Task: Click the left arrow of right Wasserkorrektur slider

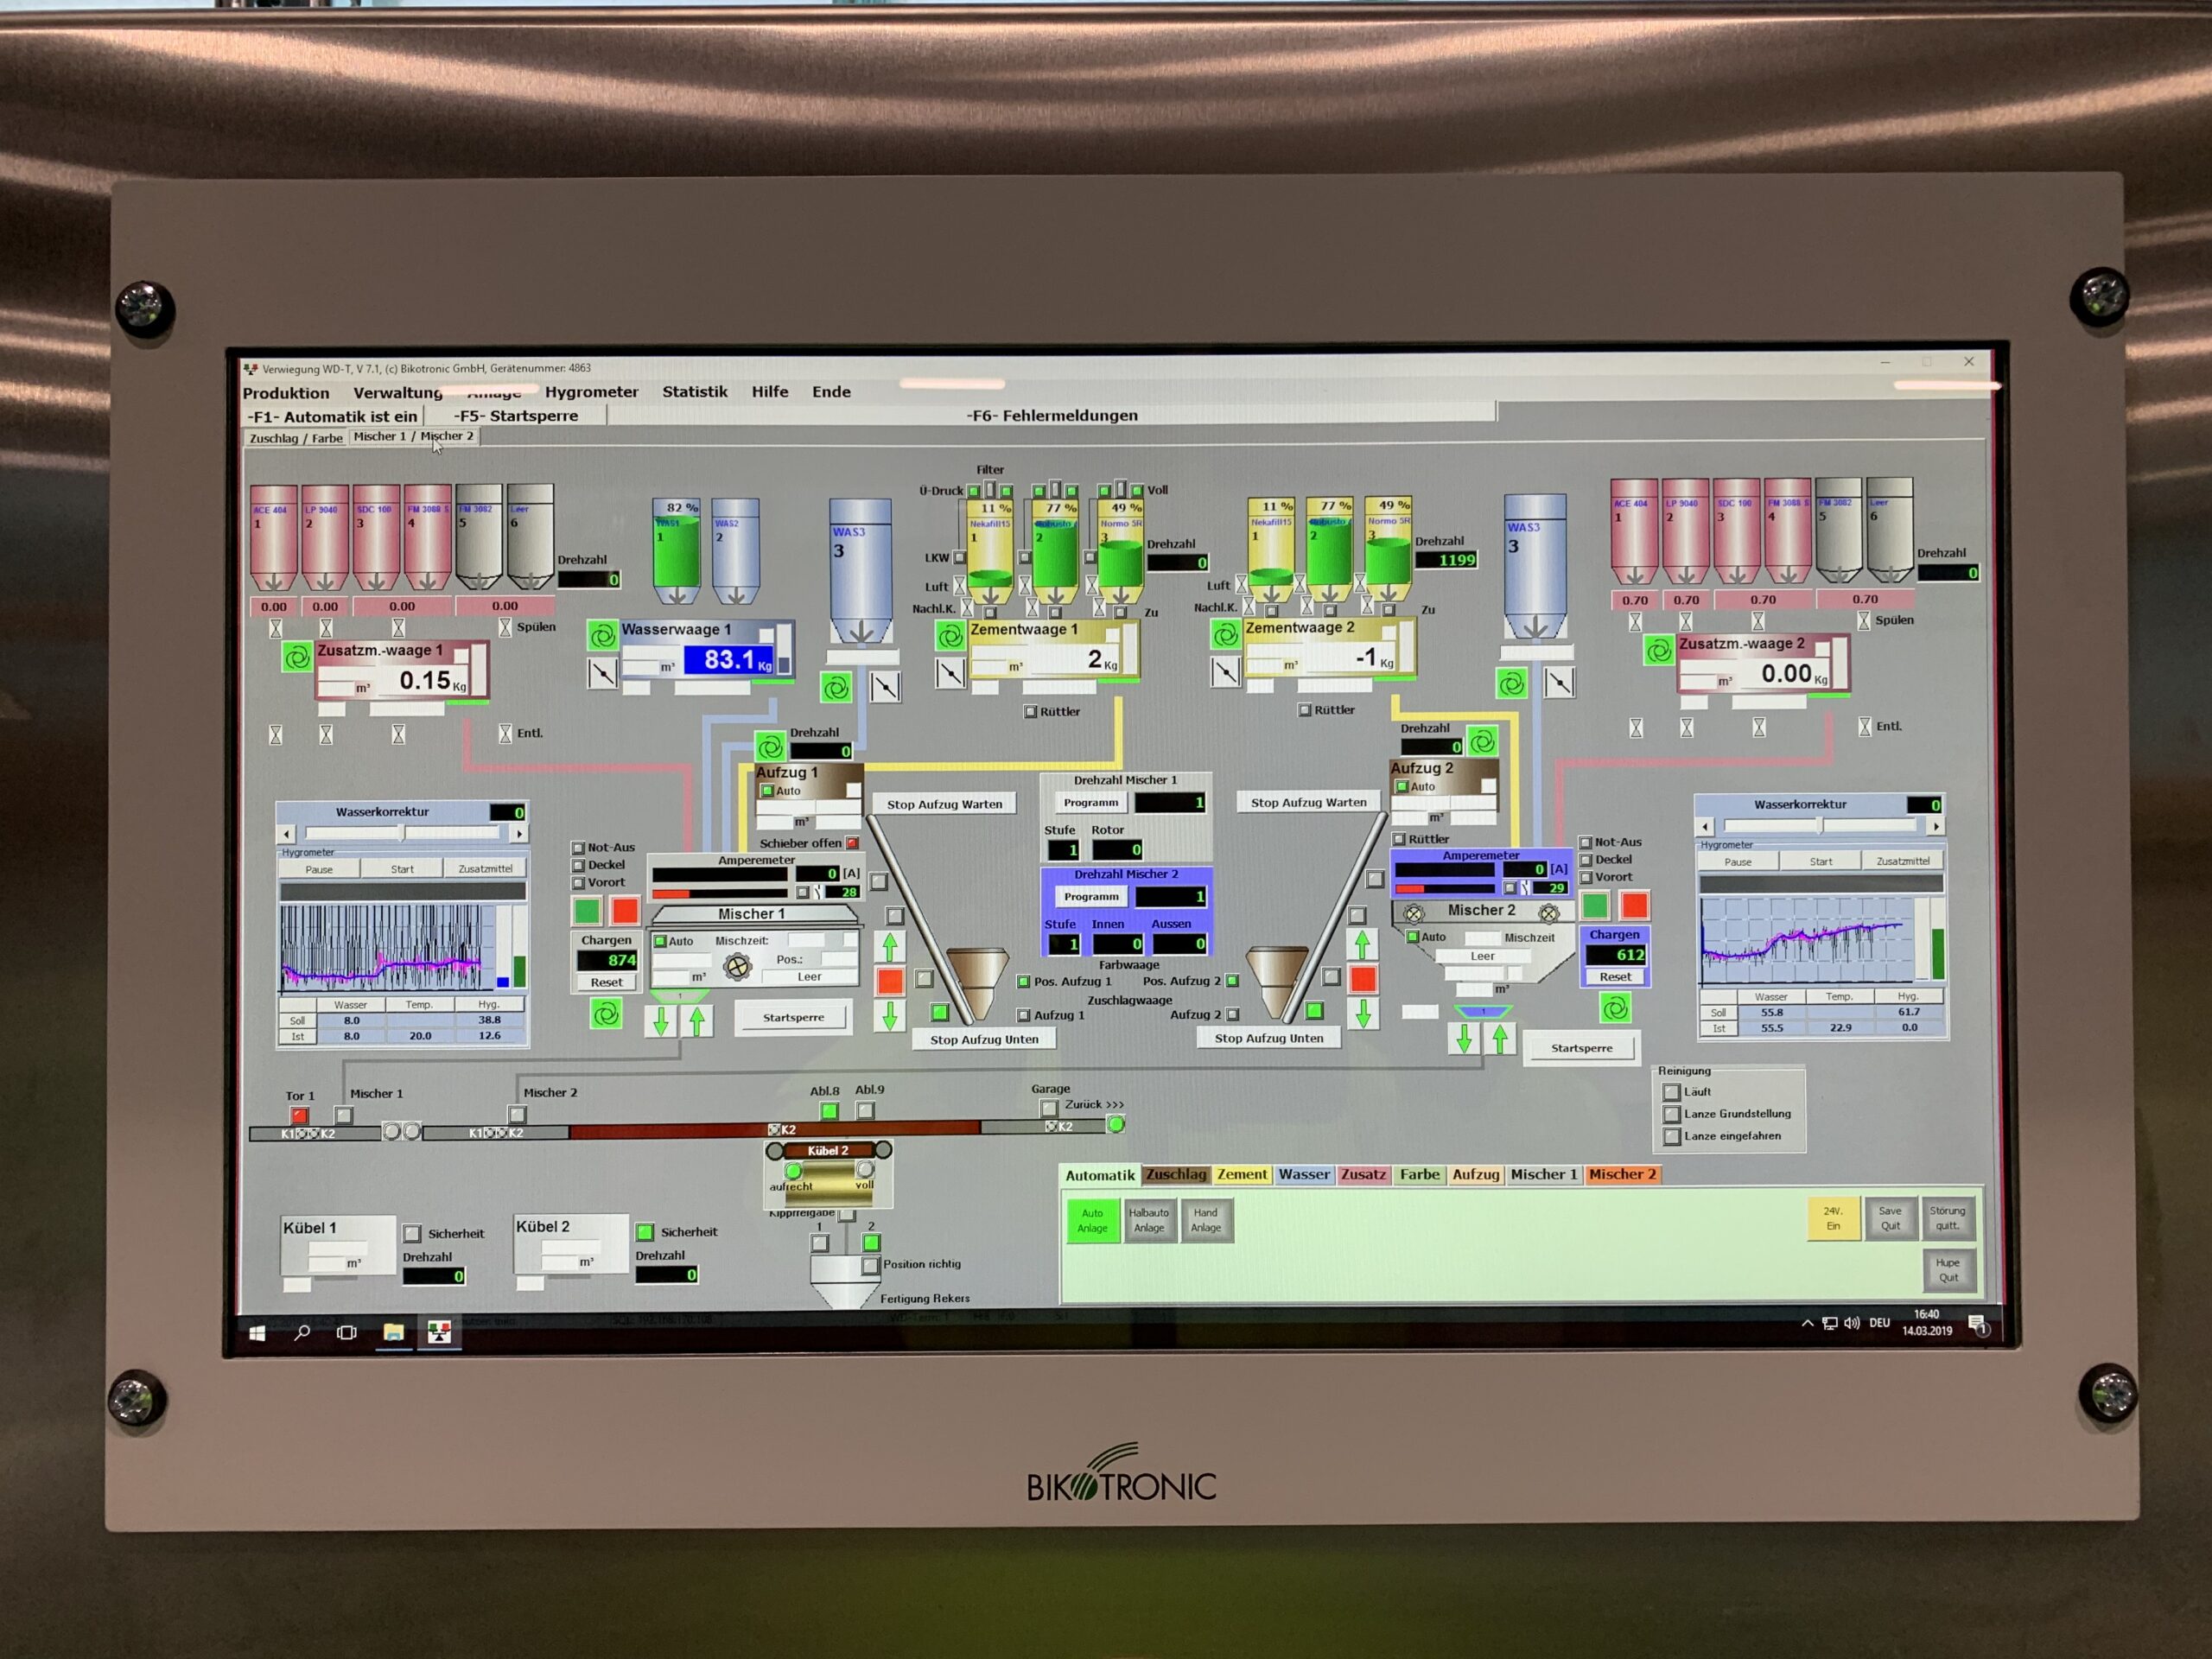Action: (1706, 827)
